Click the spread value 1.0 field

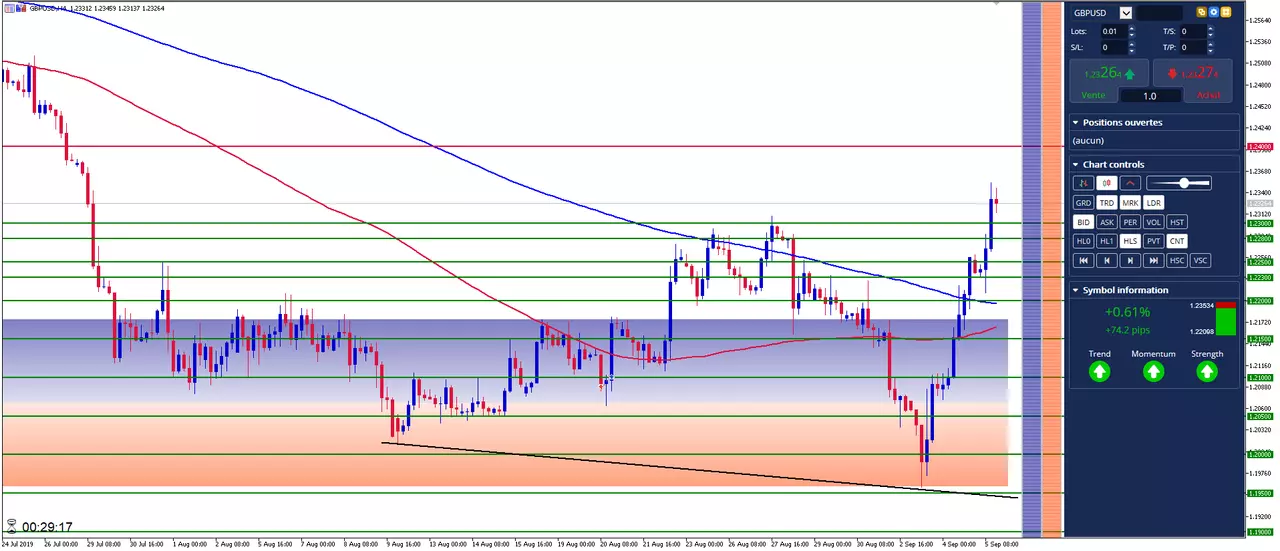pos(1150,96)
